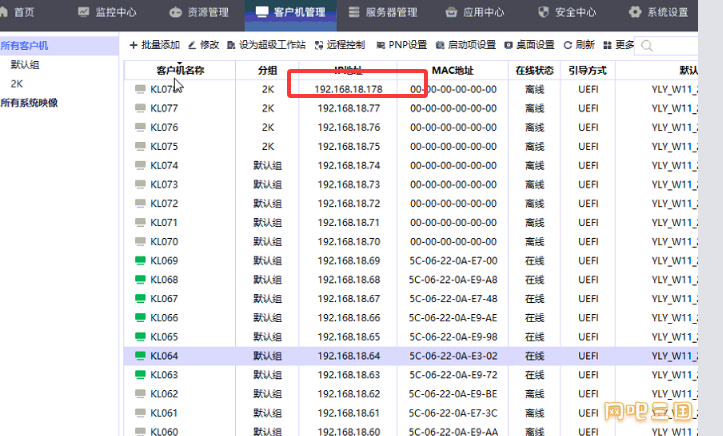Select MAC 5C-06-22-0A-E7-00 cell
The height and width of the screenshot is (436, 723).
[x=453, y=260]
